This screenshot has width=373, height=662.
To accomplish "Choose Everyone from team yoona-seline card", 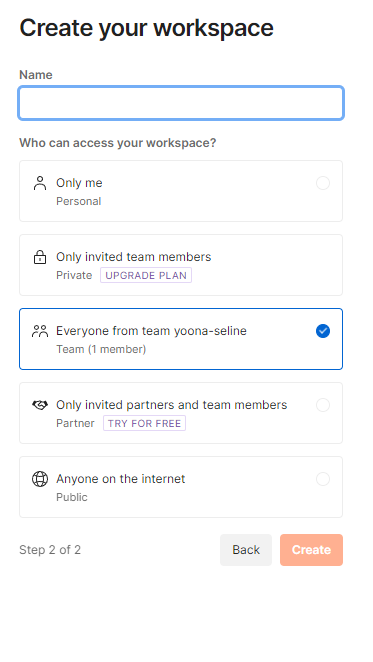I will [181, 339].
